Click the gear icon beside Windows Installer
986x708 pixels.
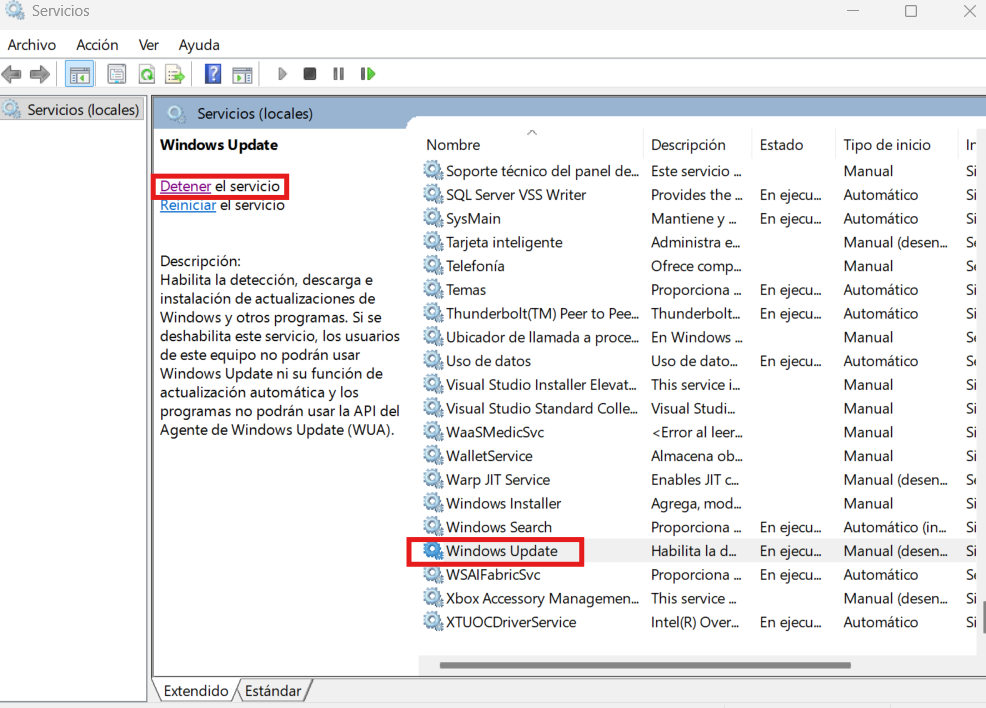tap(433, 503)
